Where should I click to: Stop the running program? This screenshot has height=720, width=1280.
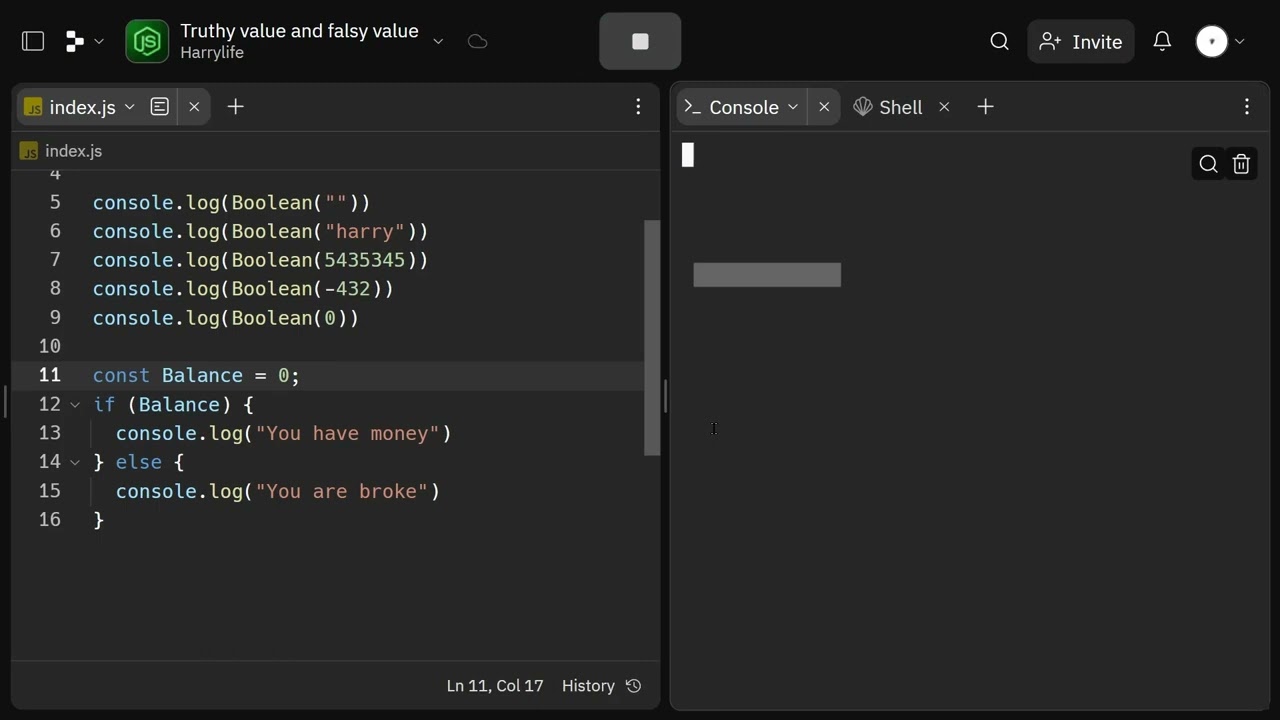(x=640, y=41)
